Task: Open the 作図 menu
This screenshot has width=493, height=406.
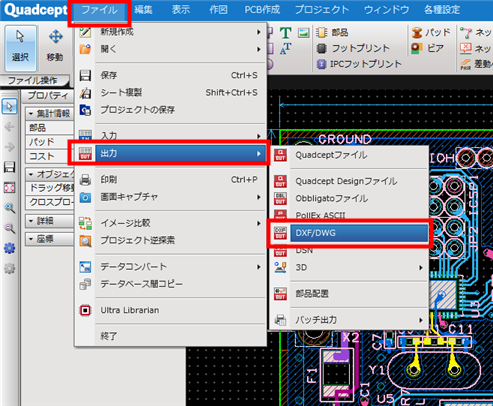Action: [218, 10]
